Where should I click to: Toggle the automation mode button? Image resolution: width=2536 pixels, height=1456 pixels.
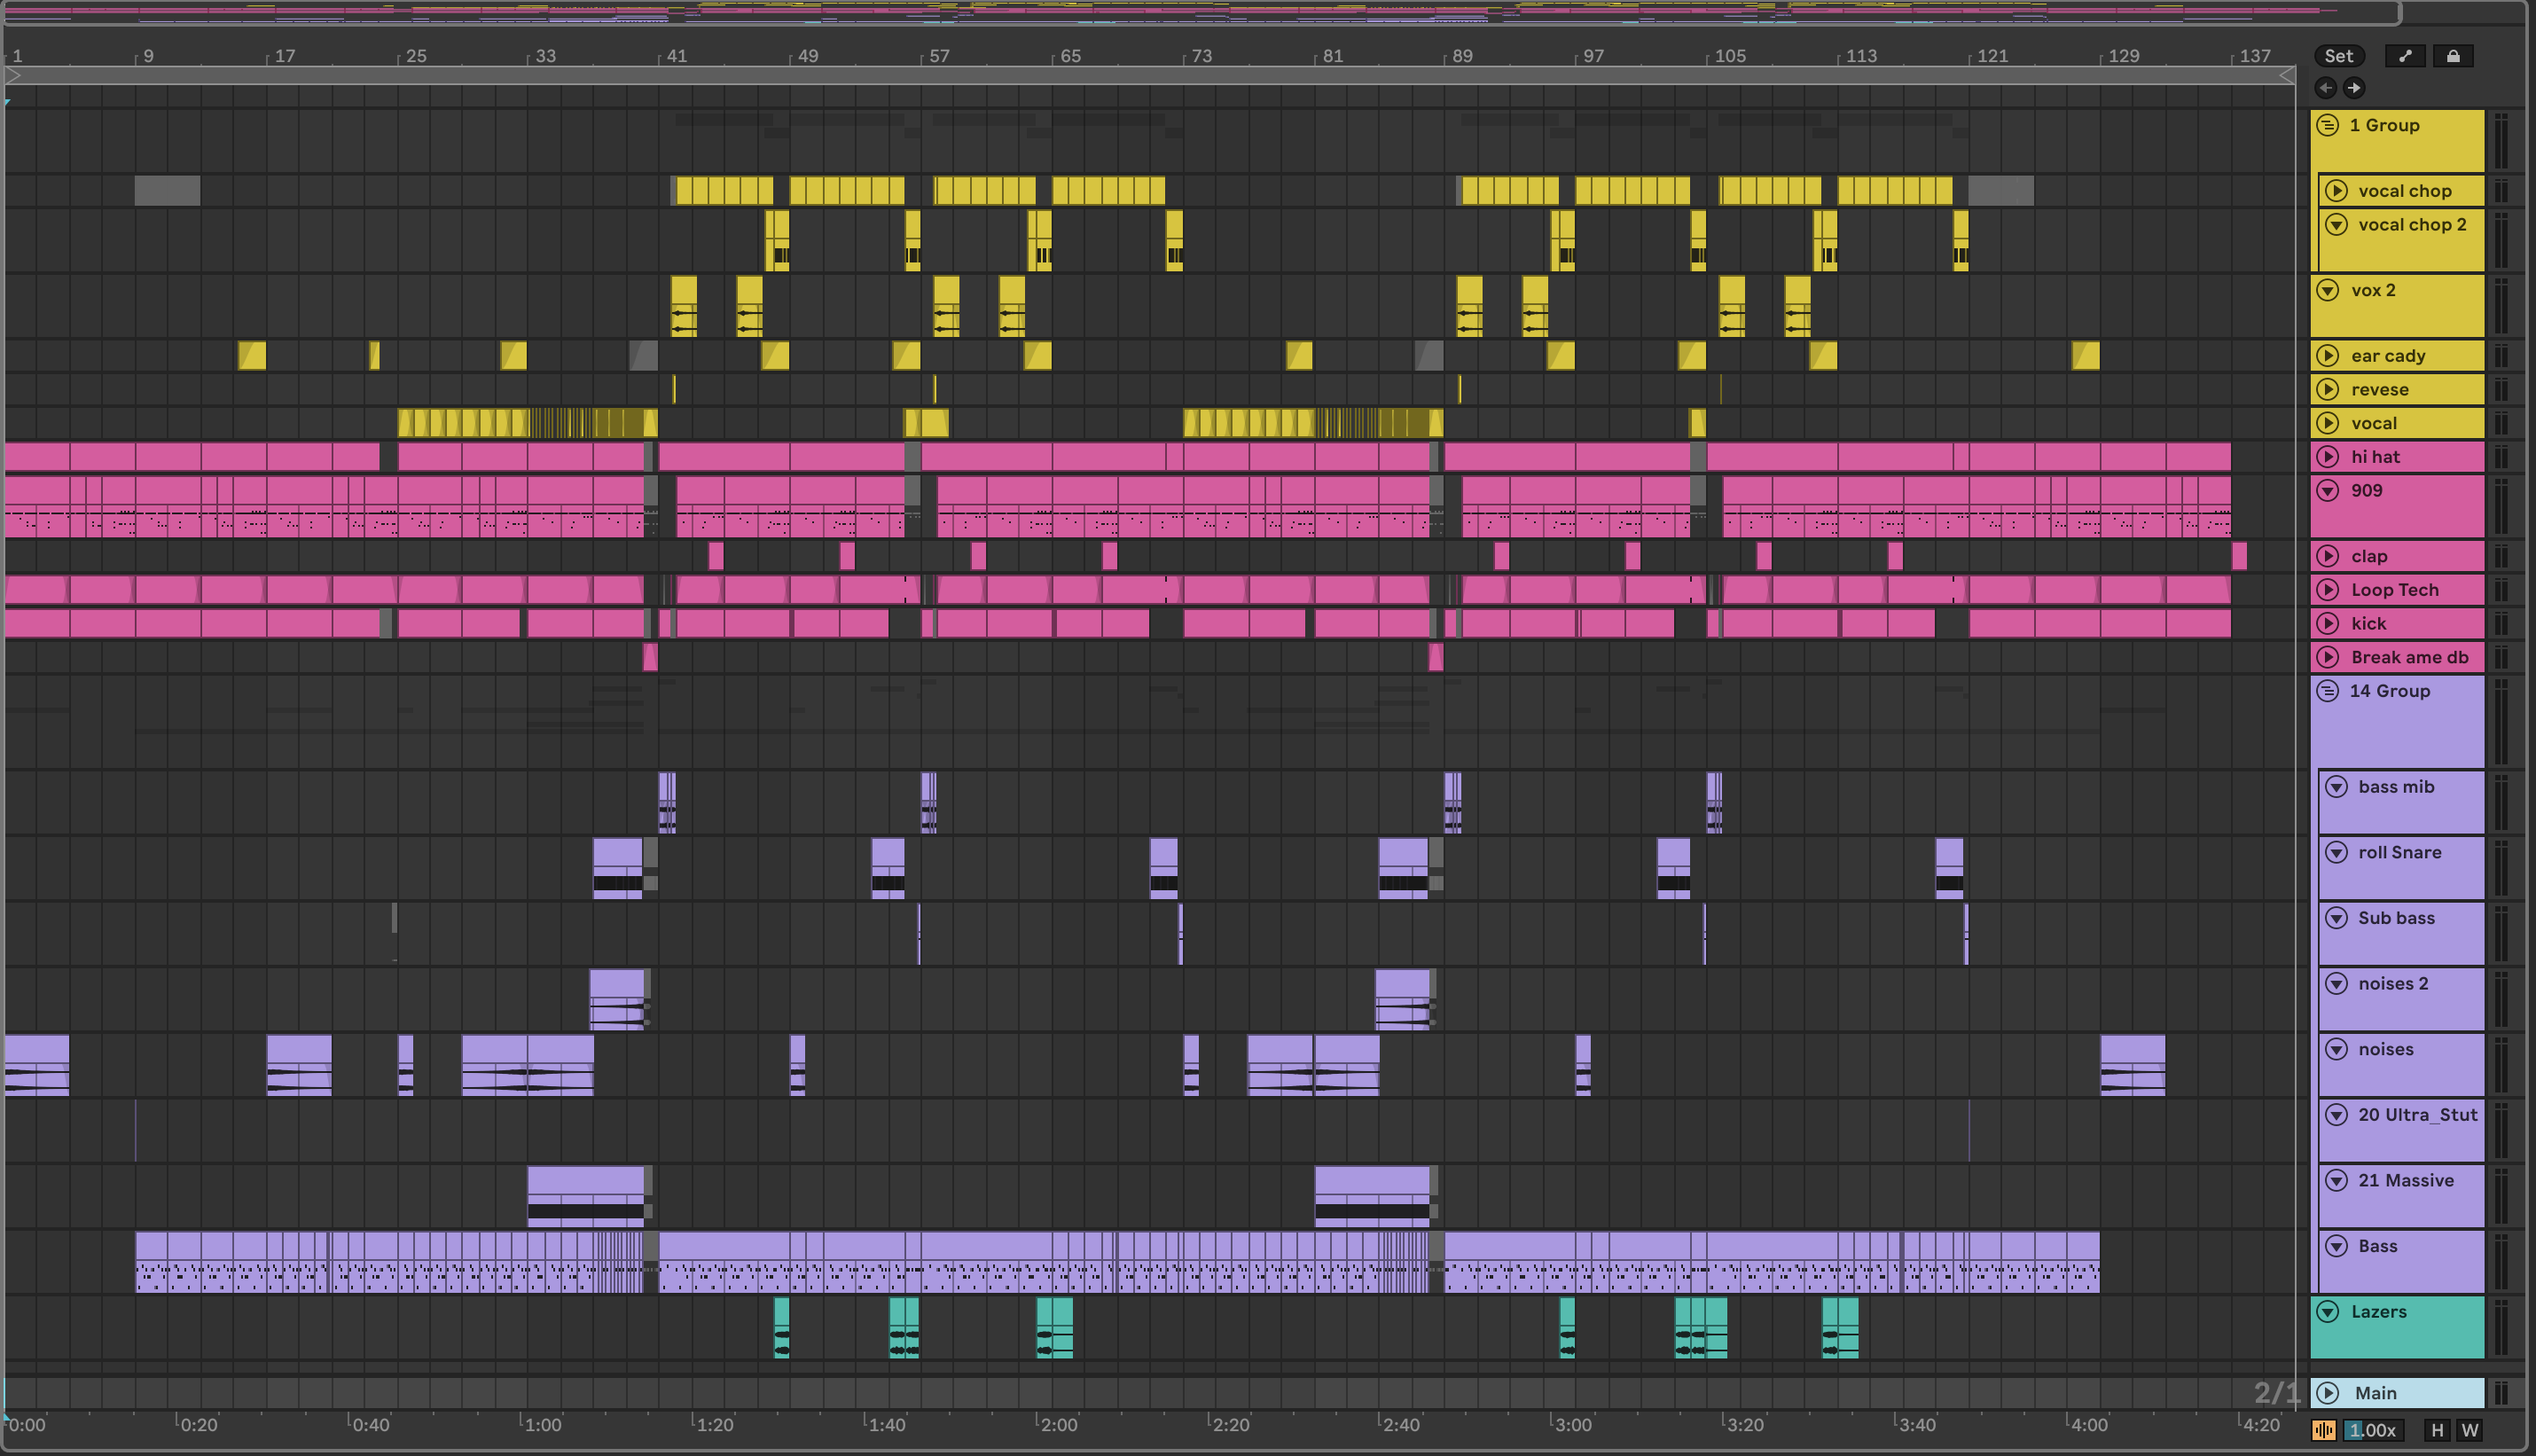click(2405, 56)
